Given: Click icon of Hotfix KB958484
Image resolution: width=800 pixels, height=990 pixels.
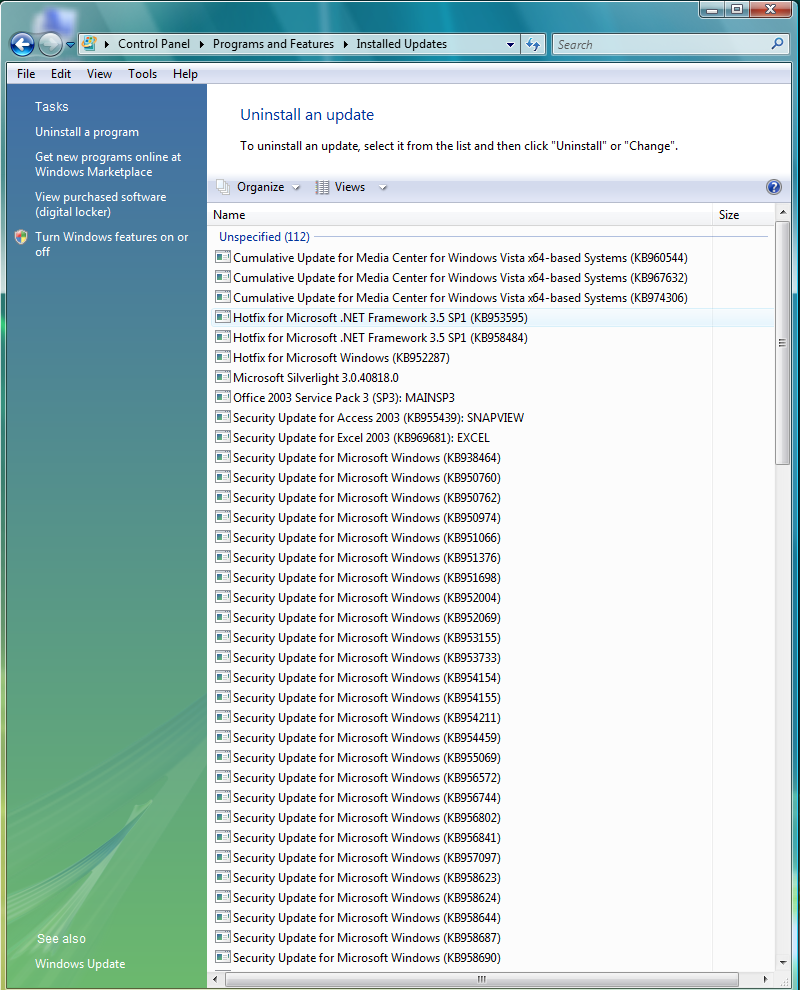Looking at the screenshot, I should (x=222, y=337).
